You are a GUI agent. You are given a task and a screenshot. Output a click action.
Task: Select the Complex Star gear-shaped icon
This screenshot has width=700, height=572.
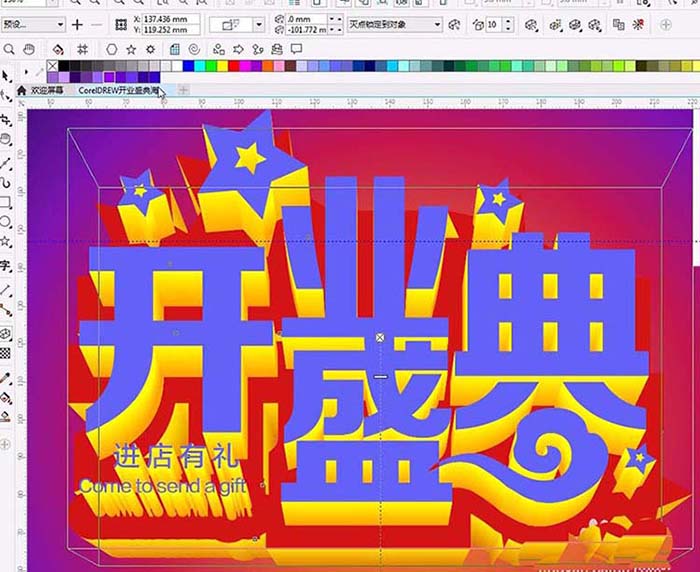tap(150, 49)
